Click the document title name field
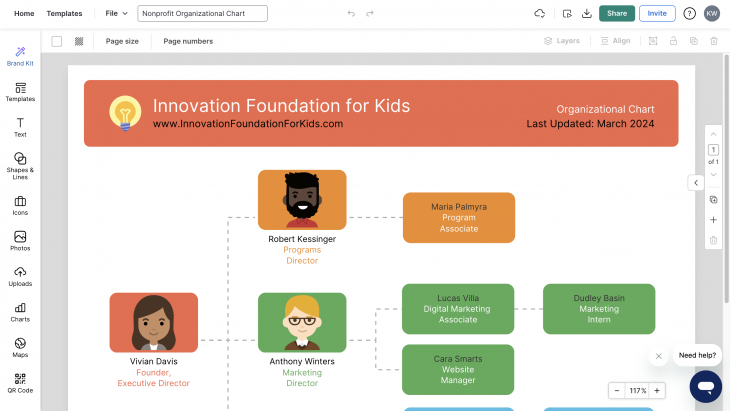Screen dimensions: 730x411 pos(203,14)
